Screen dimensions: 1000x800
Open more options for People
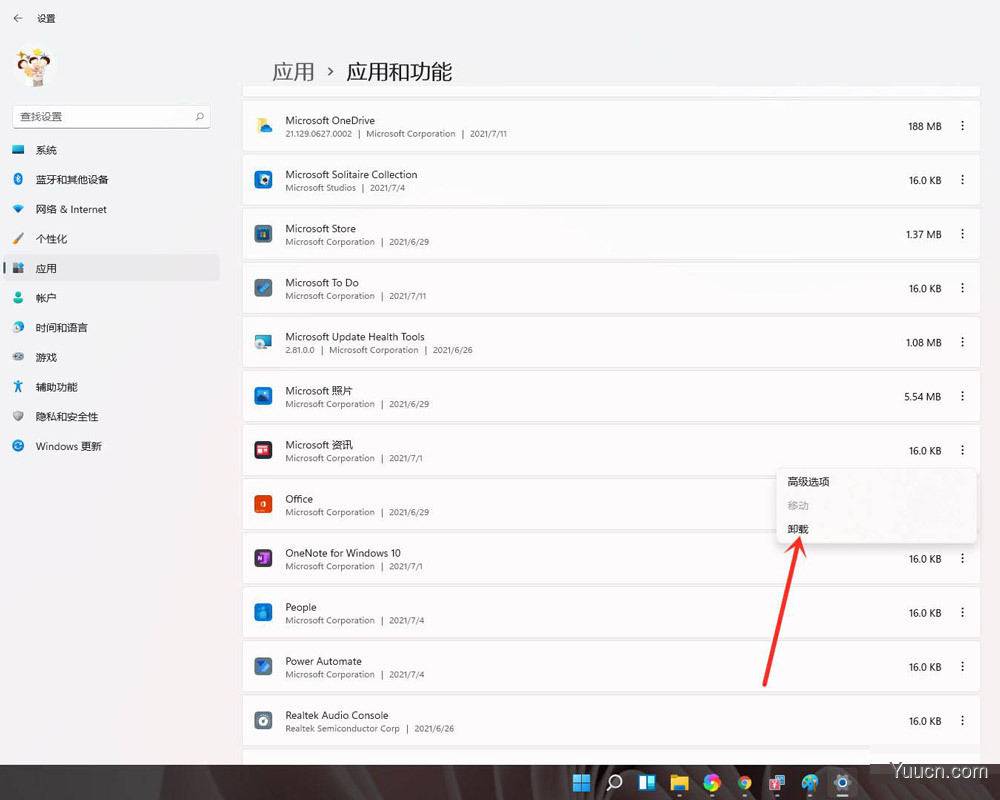coord(962,612)
